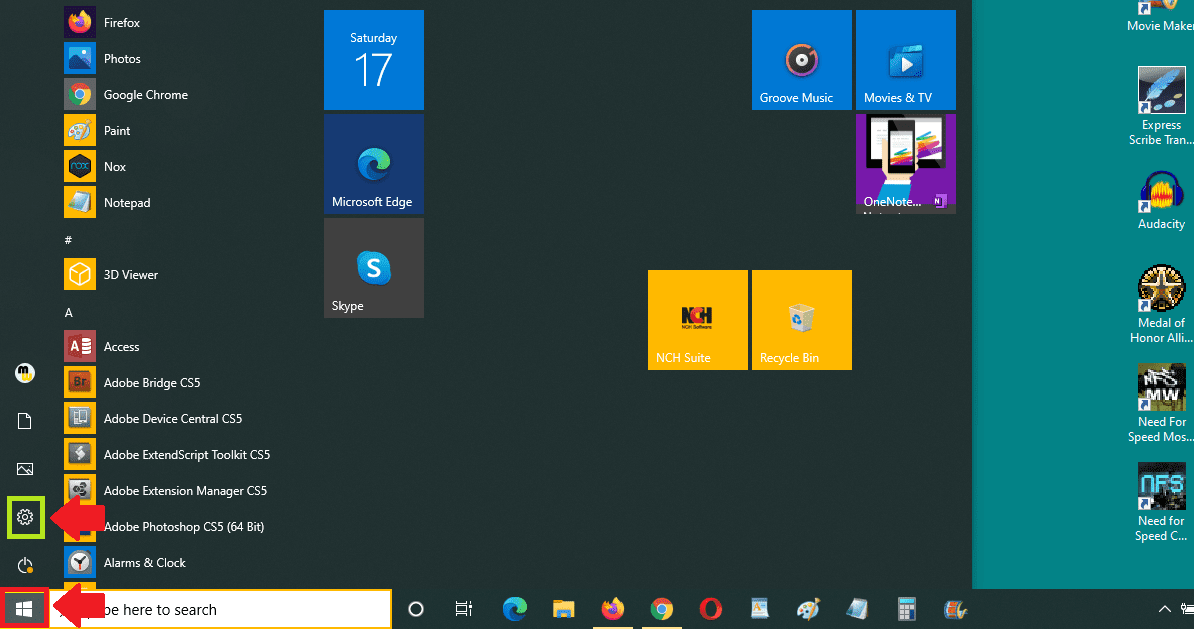Select Medal of Honor desktop shortcut
Viewport: 1194px width, 629px height.
pos(1161,304)
